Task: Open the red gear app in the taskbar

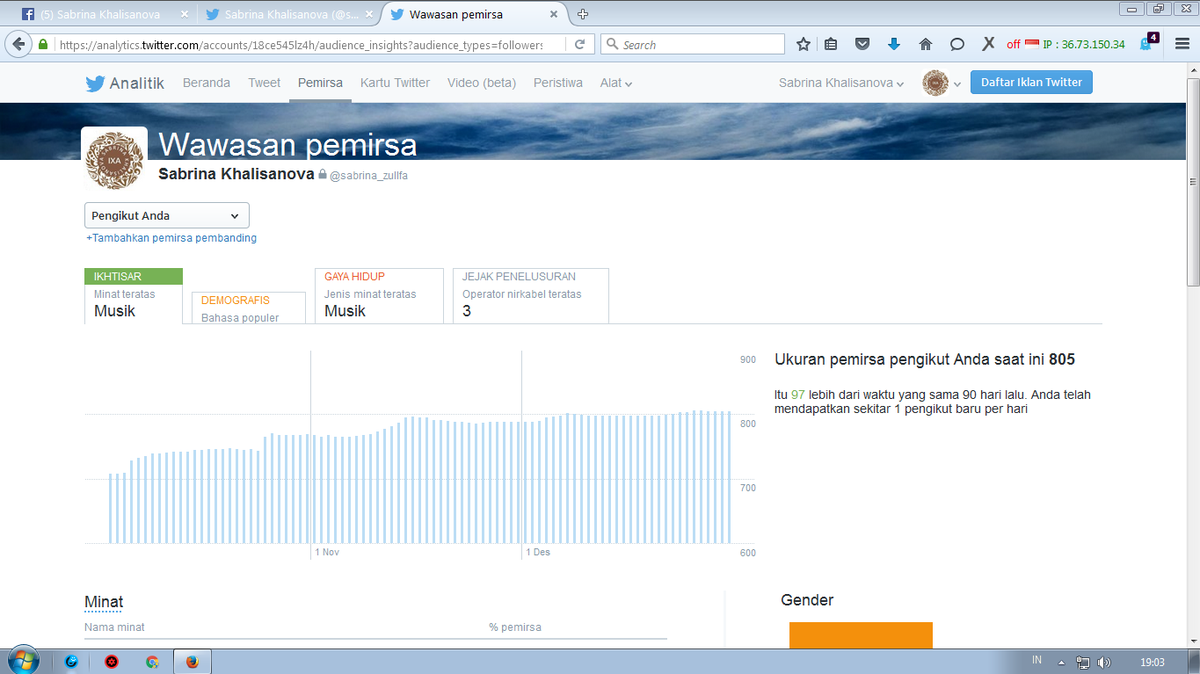Action: tap(111, 661)
